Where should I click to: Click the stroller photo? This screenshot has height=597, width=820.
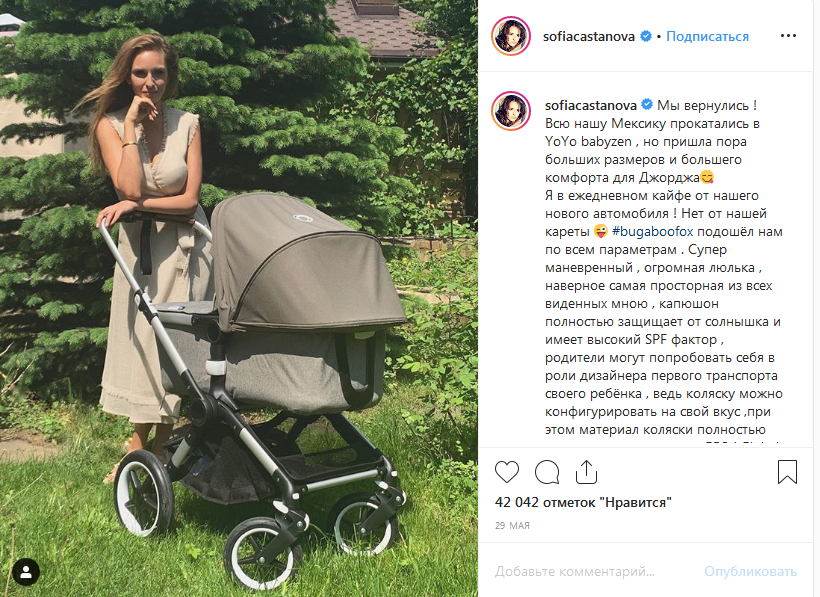(x=239, y=298)
